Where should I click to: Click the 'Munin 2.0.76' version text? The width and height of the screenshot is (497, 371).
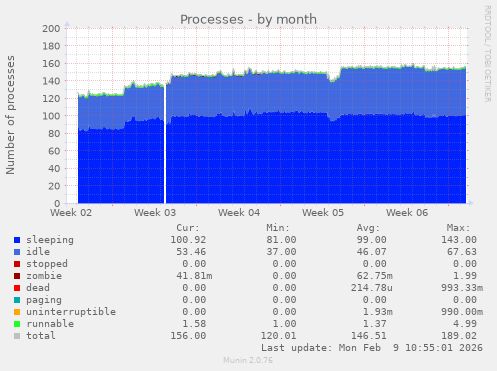tap(248, 360)
